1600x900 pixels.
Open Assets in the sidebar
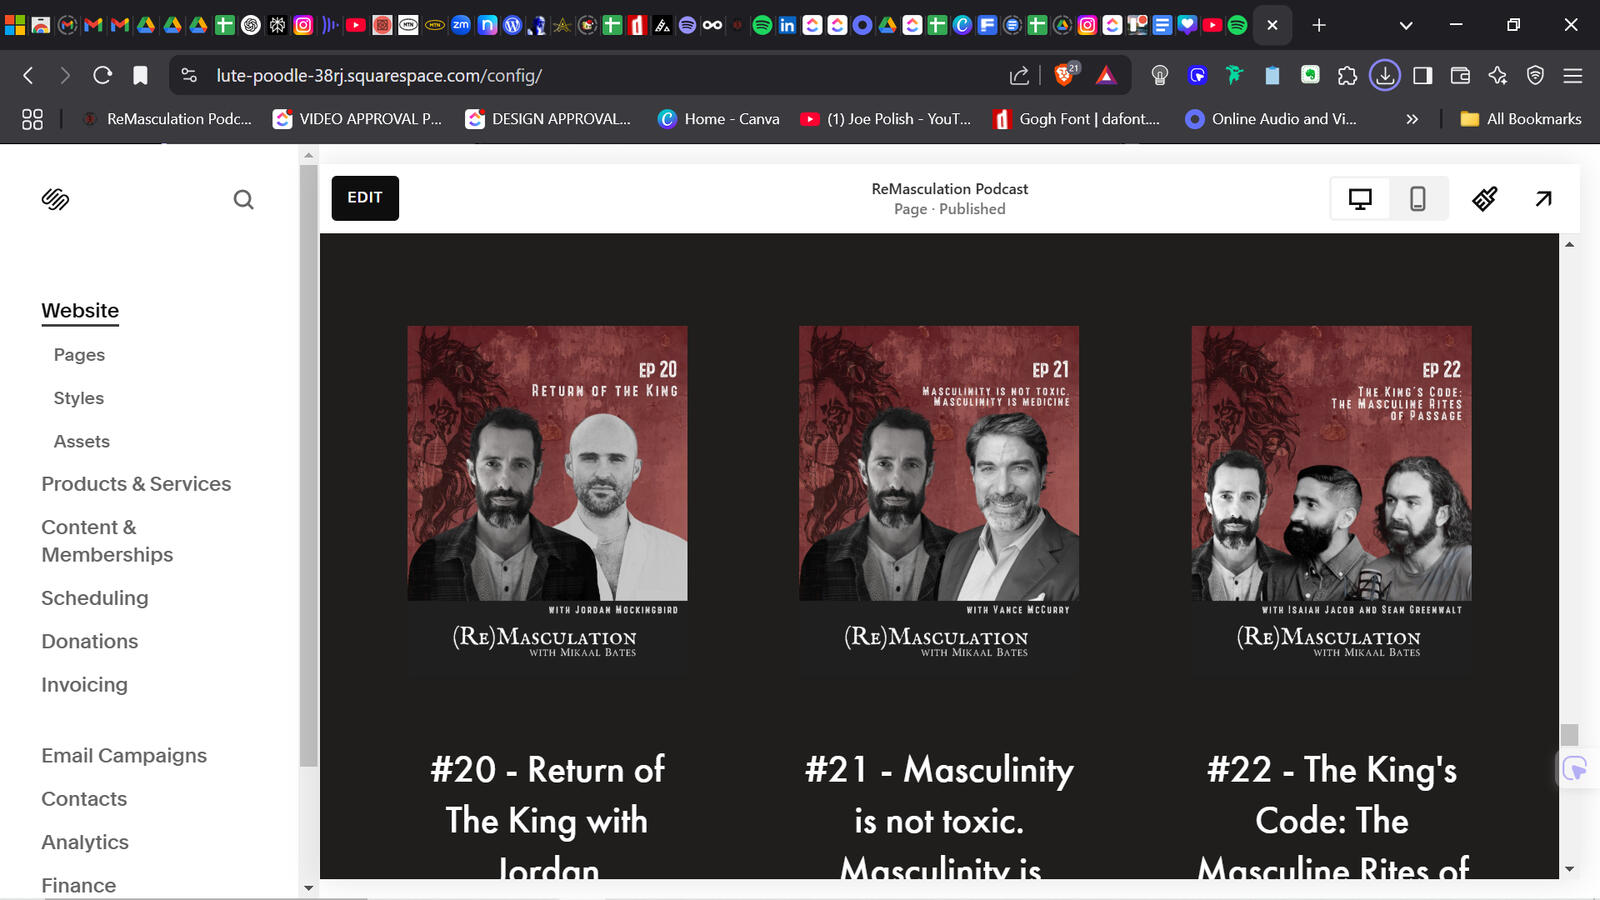[x=82, y=441]
